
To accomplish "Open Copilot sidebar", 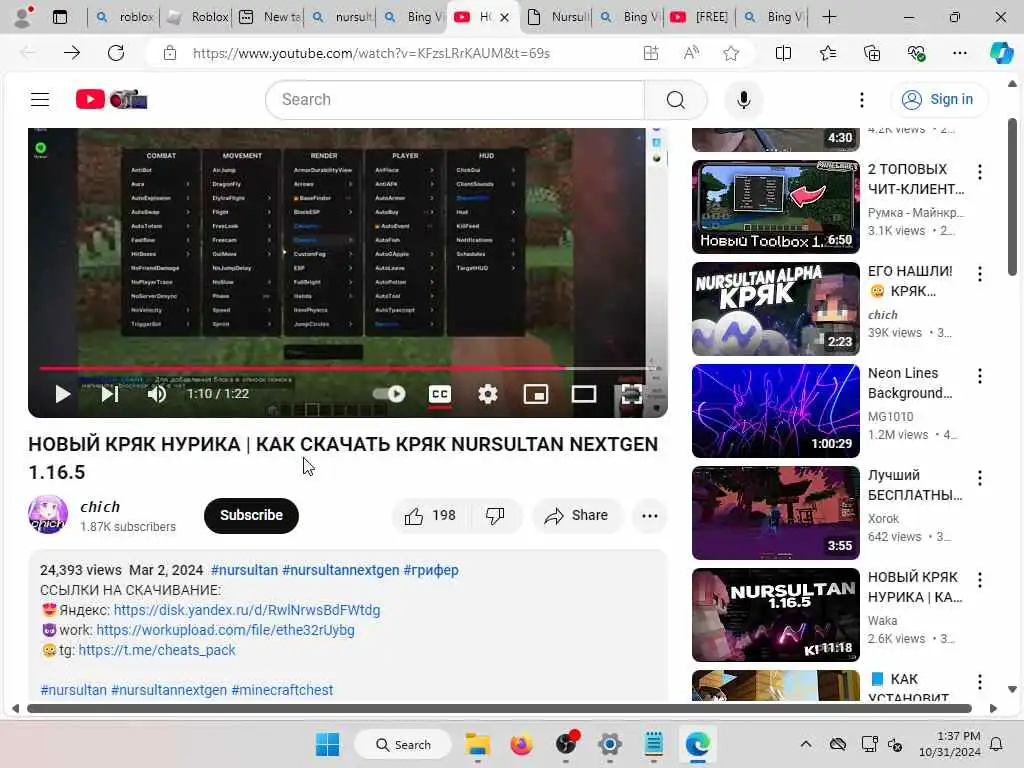I will 1001,53.
